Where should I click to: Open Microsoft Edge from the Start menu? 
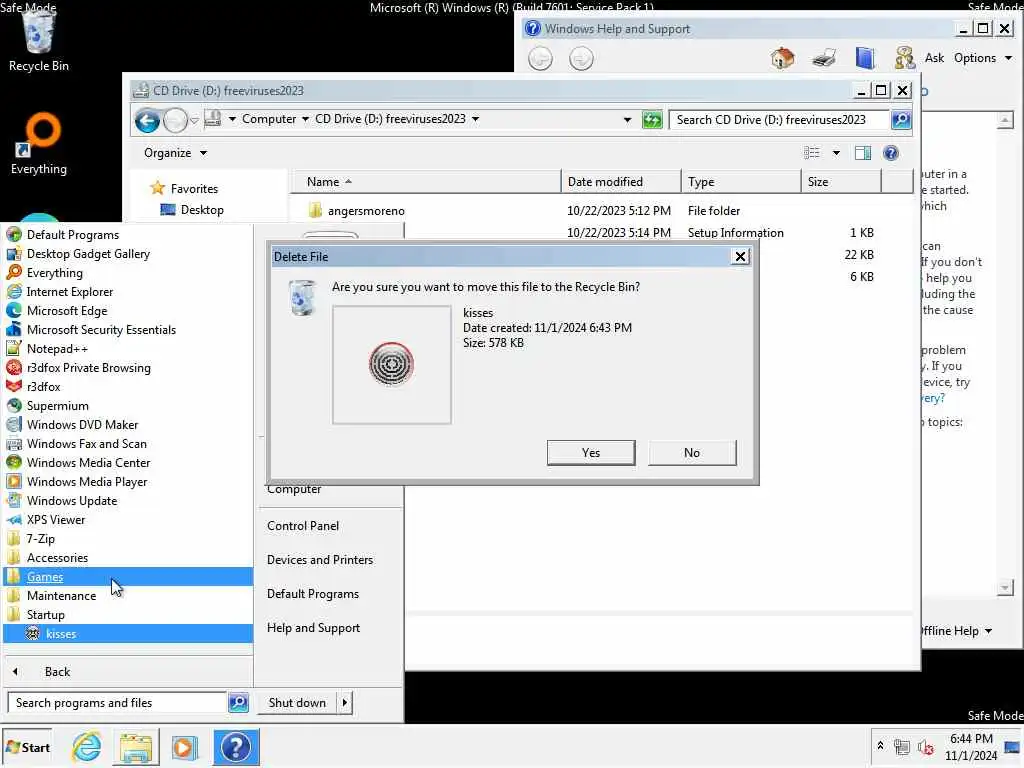(x=128, y=311)
